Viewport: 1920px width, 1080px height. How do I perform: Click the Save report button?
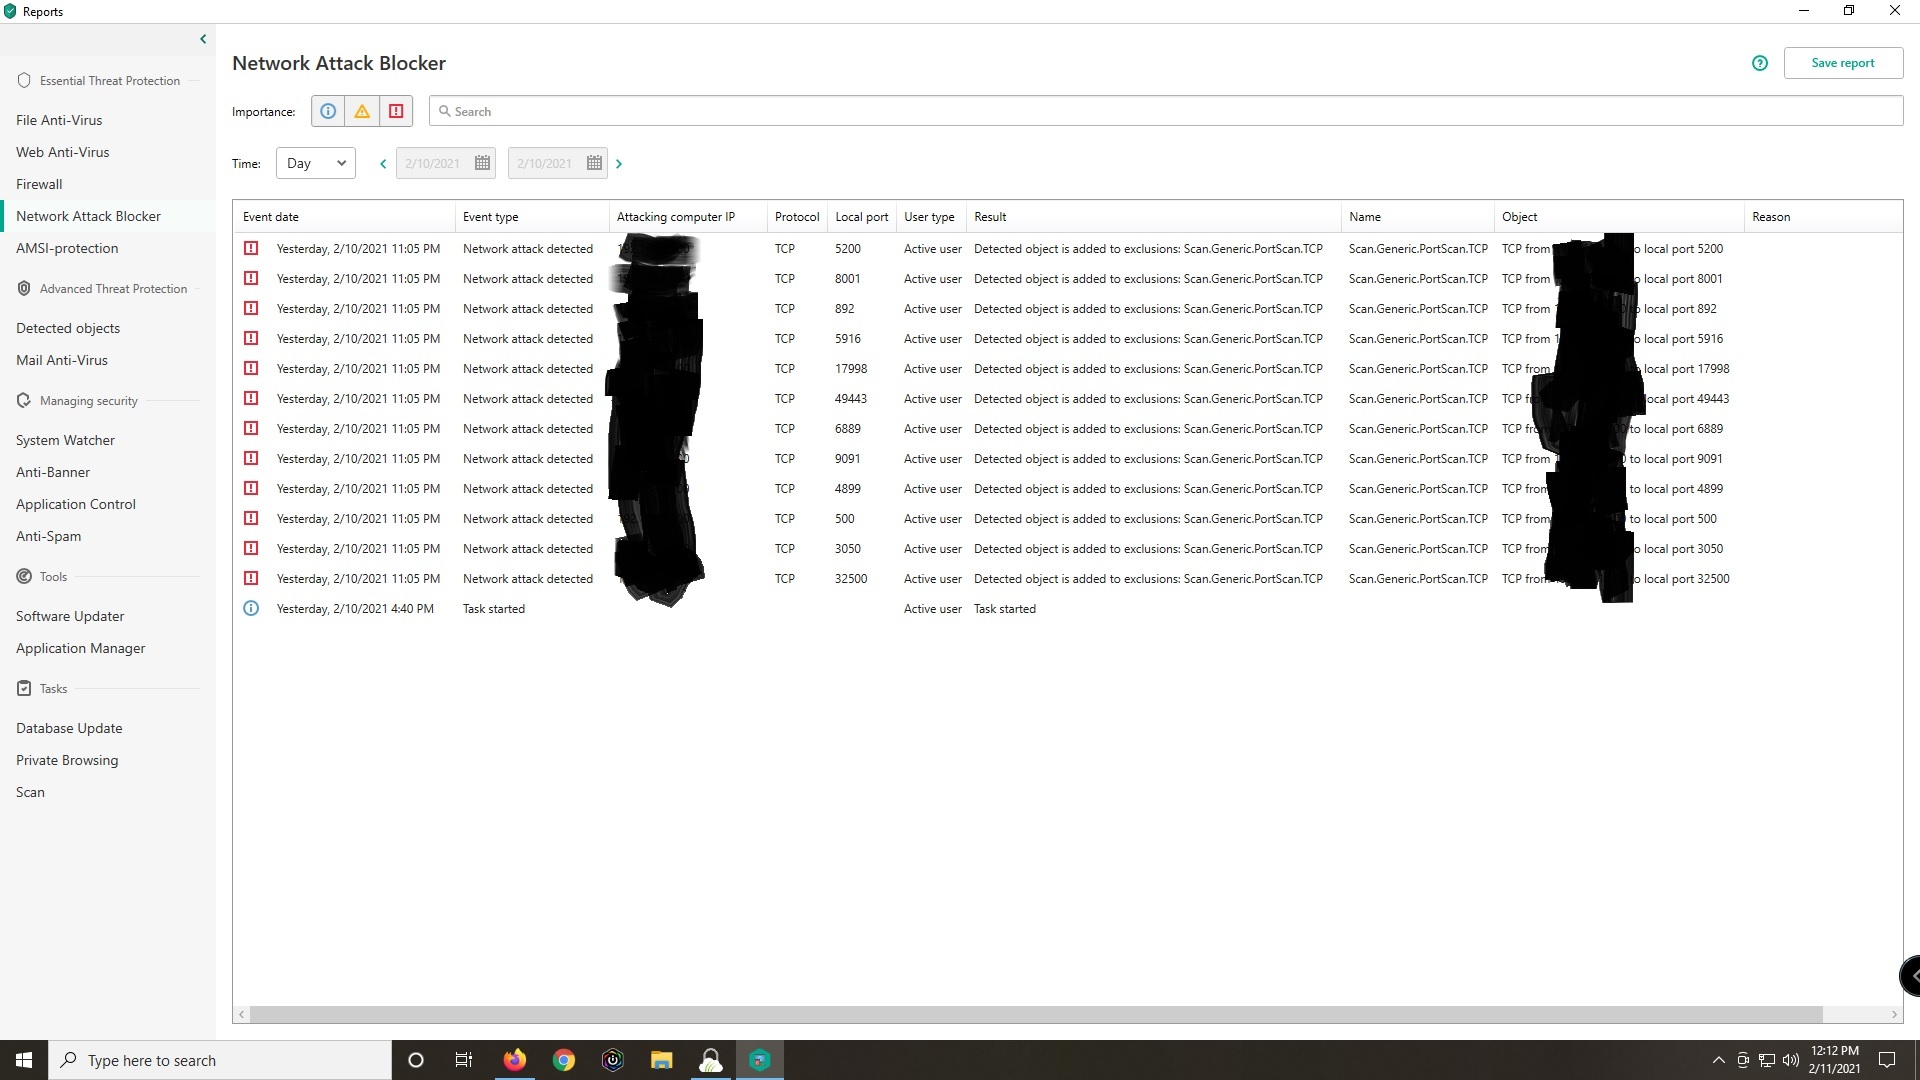coord(1843,63)
